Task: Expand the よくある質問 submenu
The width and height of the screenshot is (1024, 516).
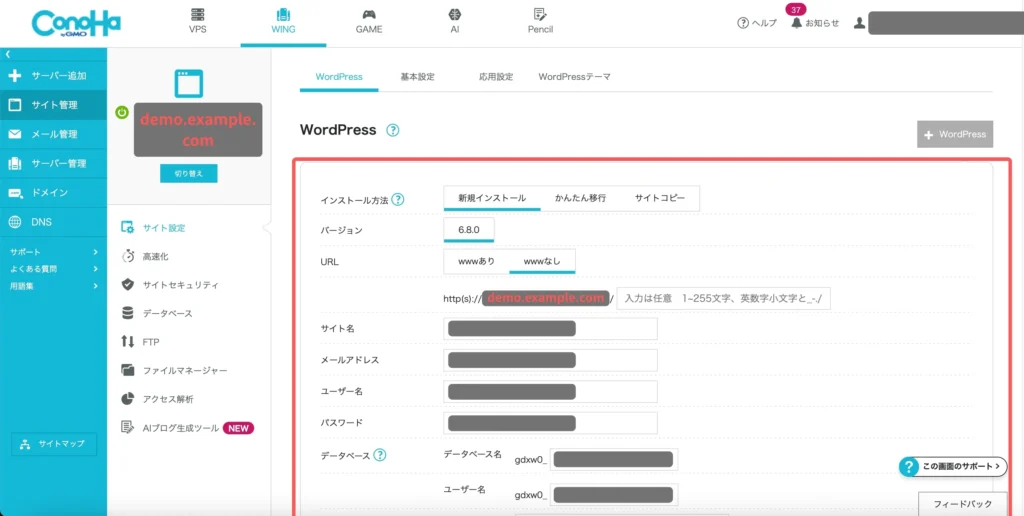Action: click(54, 268)
